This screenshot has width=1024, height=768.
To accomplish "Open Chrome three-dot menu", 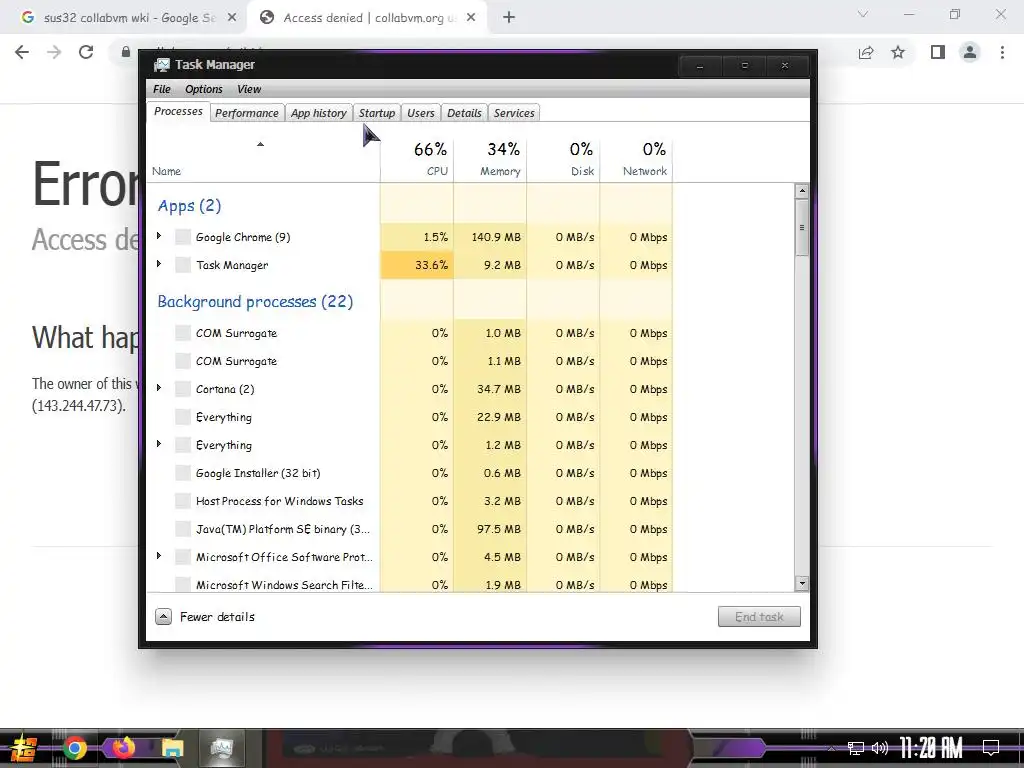I will (x=1002, y=52).
